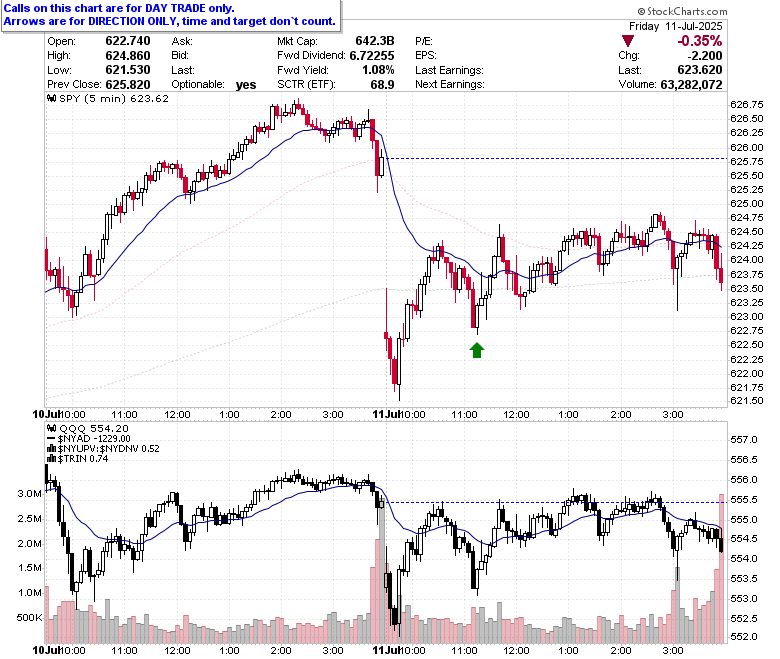Click the SPY candlestick symbol icon
The height and width of the screenshot is (659, 780).
51,98
